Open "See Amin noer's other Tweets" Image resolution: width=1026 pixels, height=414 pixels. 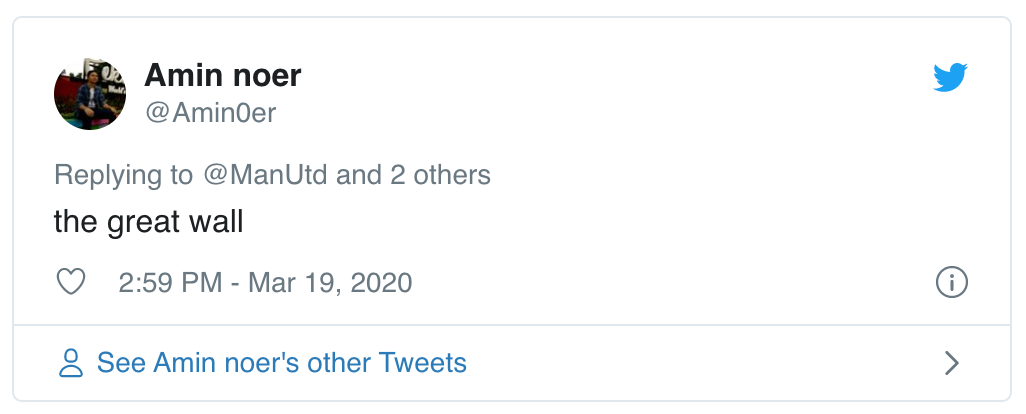tap(281, 362)
